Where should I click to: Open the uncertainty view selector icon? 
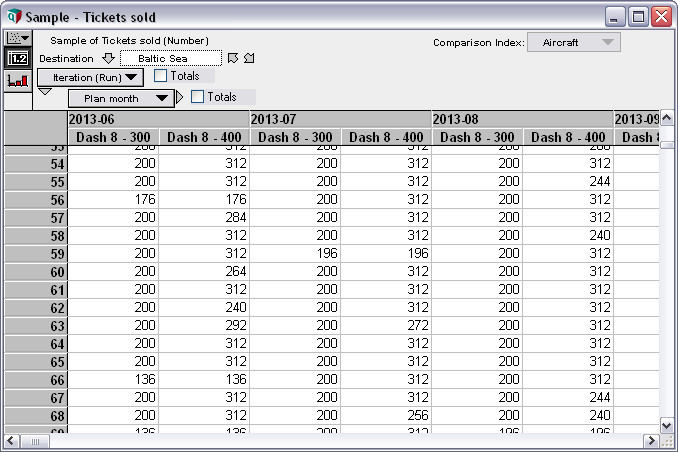(17, 38)
